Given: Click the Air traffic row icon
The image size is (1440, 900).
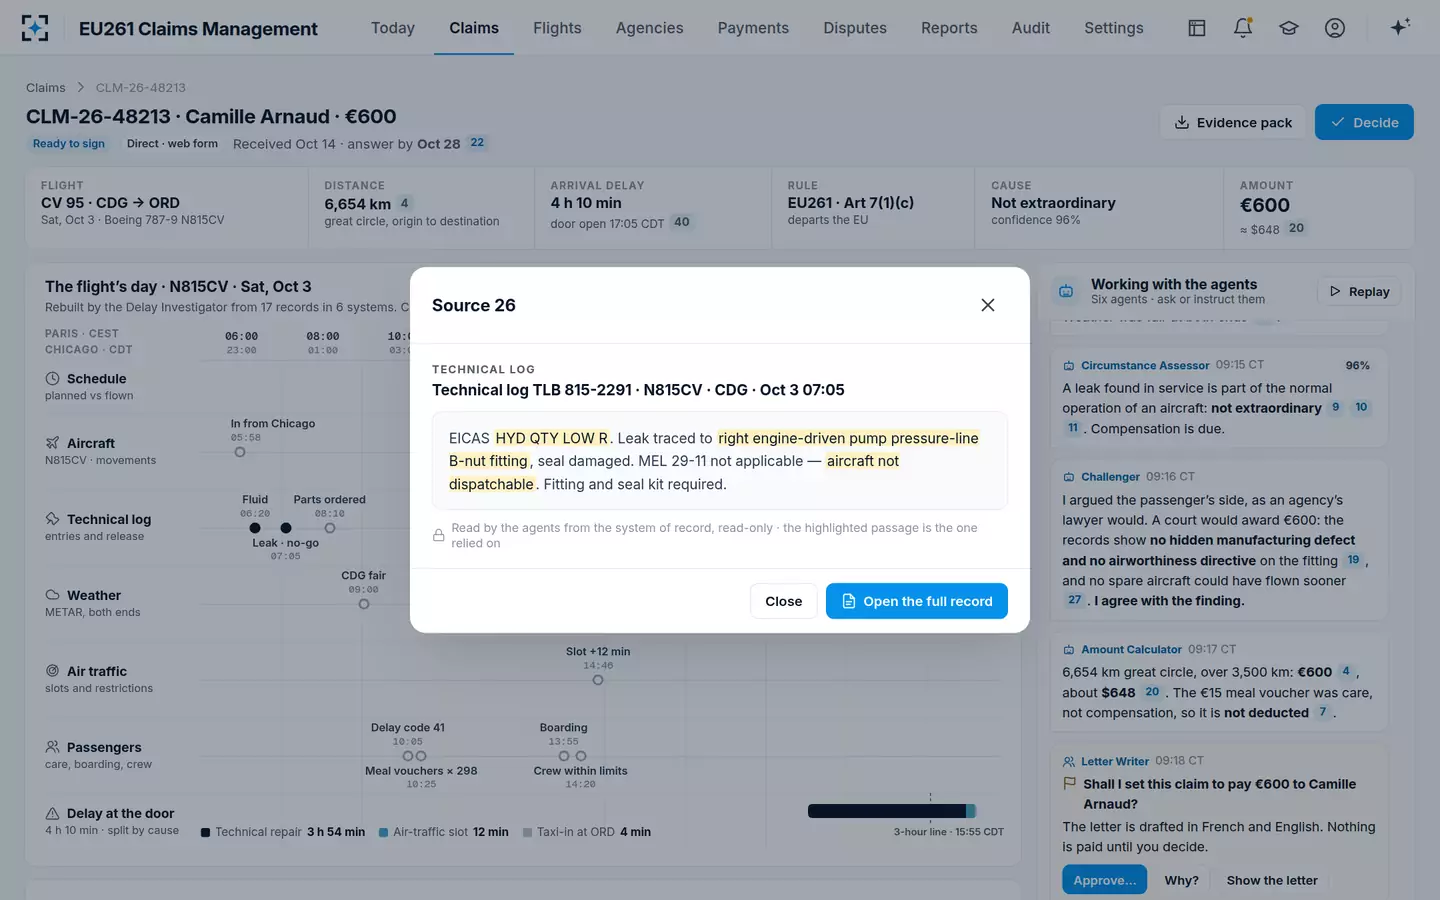Looking at the screenshot, I should (52, 671).
